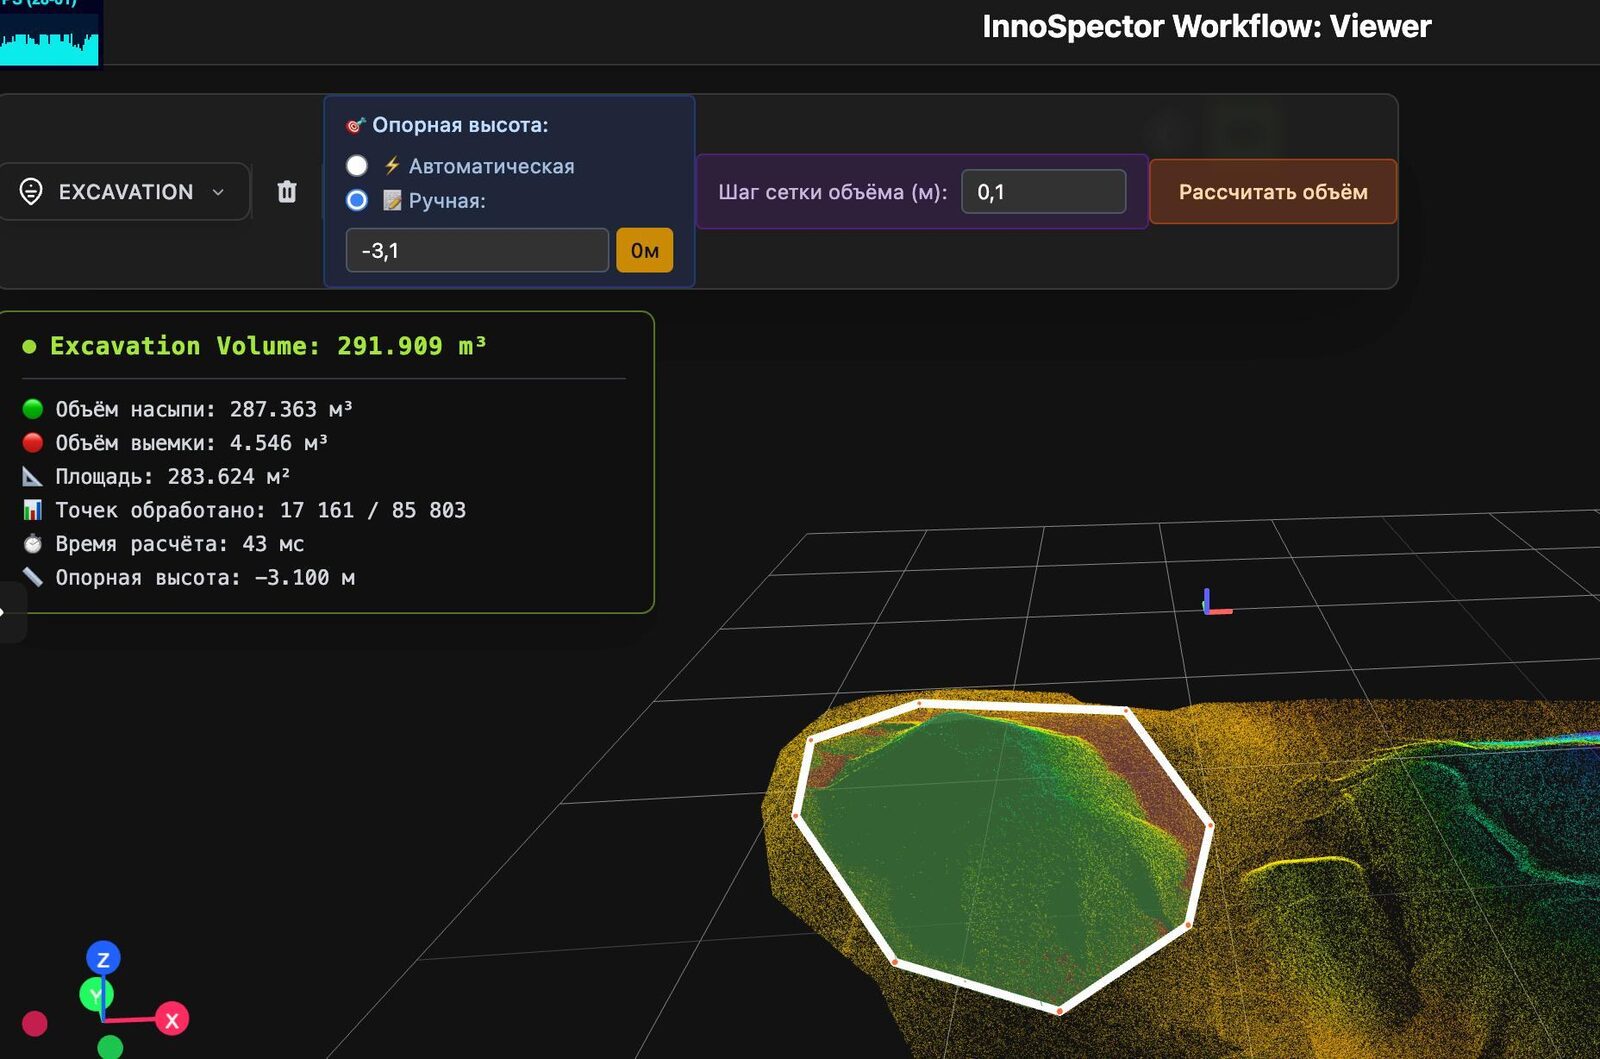Screen dimensions: 1600x1059
Task: Delete measurement with the trash icon
Action: [x=287, y=191]
